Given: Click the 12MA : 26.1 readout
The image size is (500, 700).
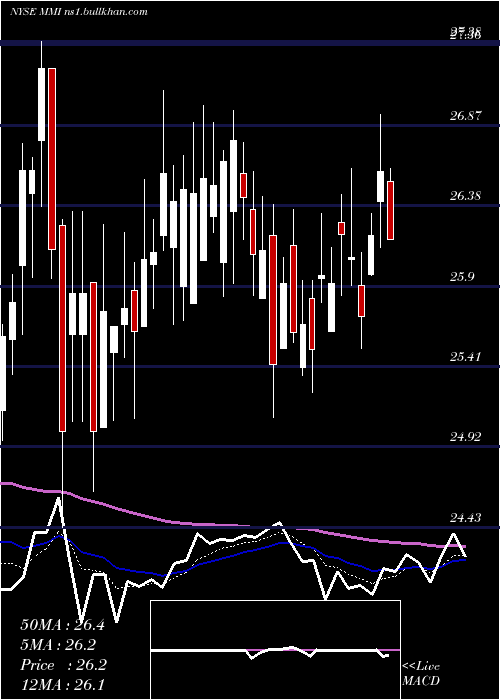Looking at the screenshot, I should [x=62, y=685].
